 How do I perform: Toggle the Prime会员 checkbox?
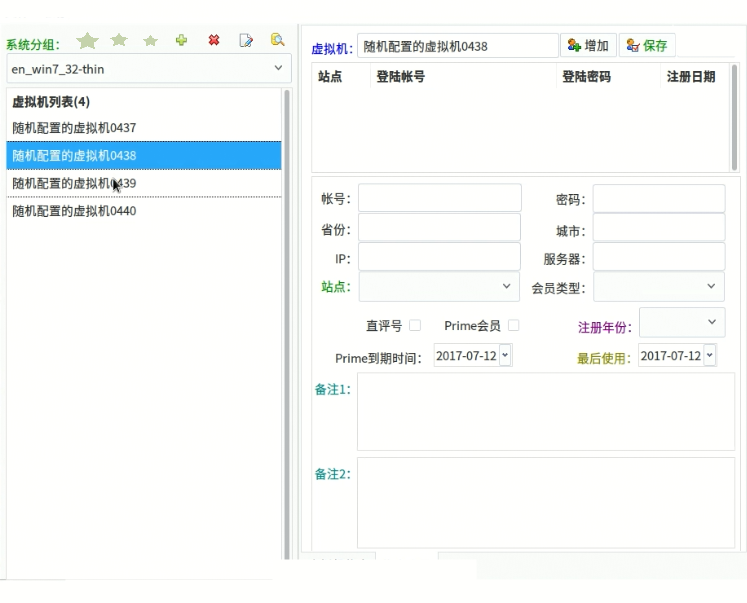pos(513,325)
